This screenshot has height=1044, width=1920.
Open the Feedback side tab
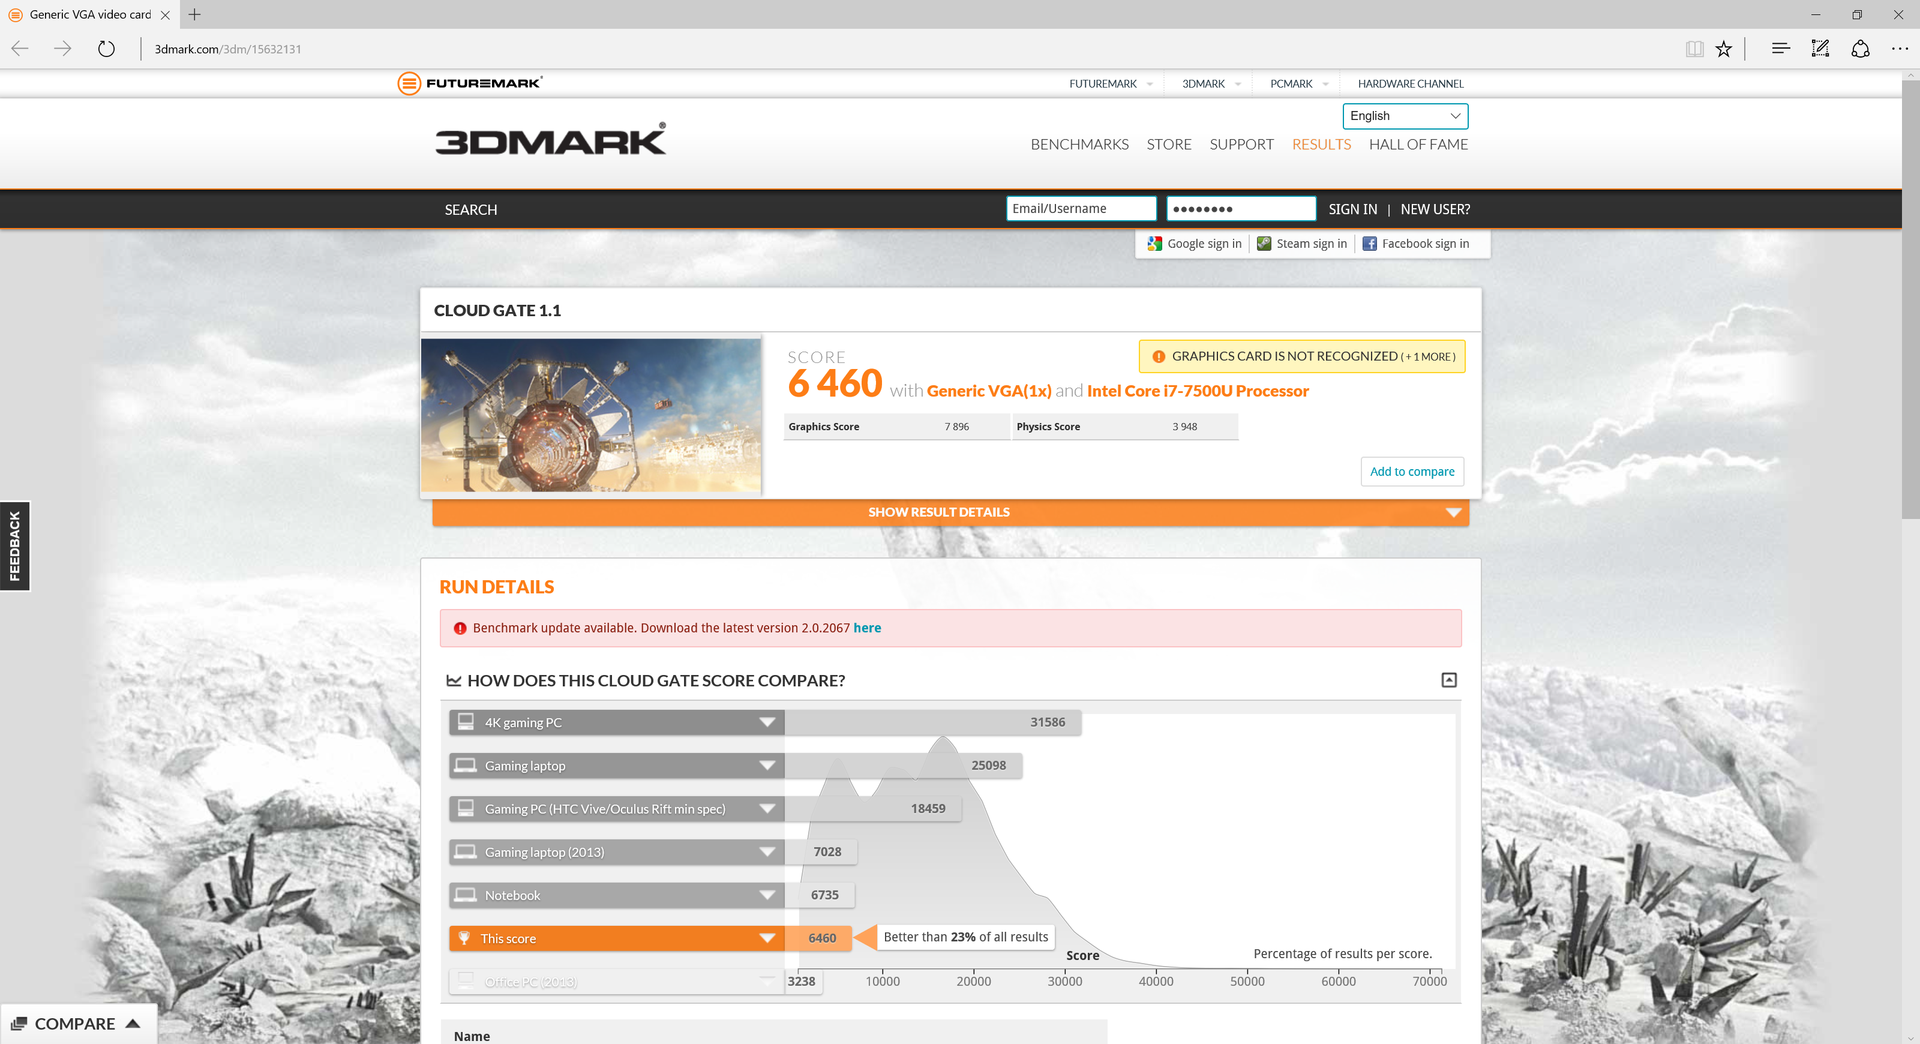click(x=15, y=546)
